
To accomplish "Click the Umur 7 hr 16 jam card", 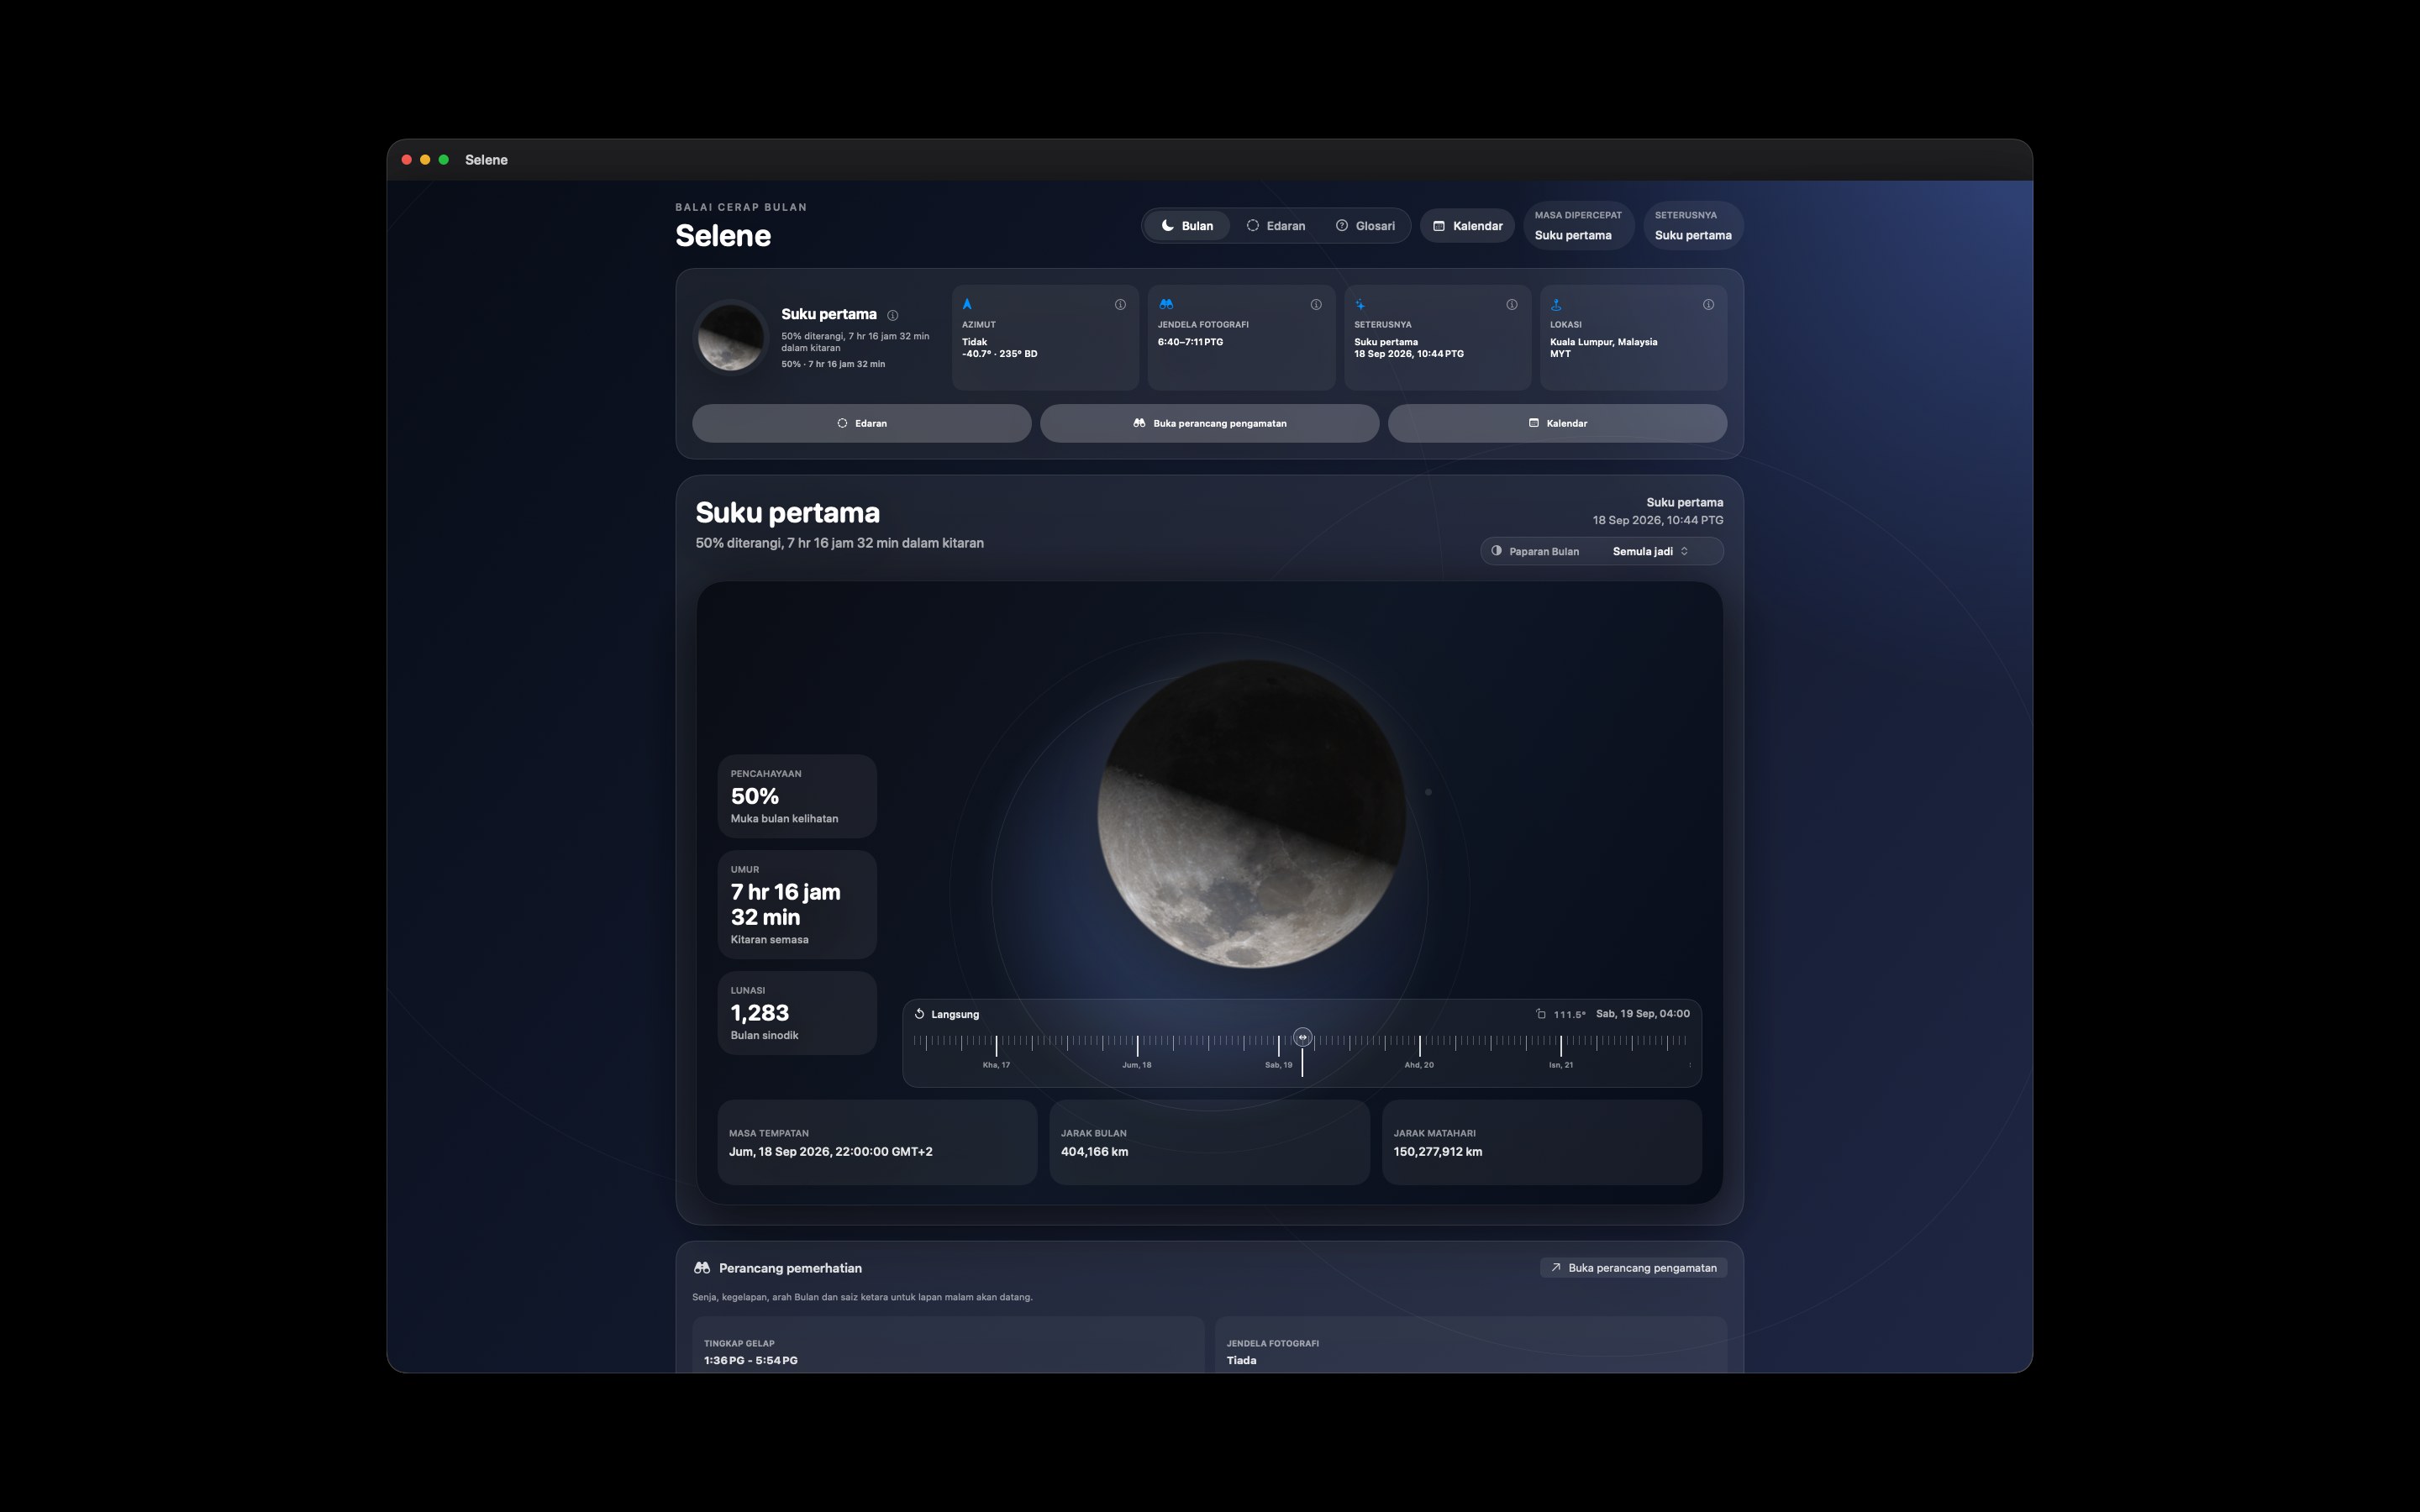I will pyautogui.click(x=797, y=904).
